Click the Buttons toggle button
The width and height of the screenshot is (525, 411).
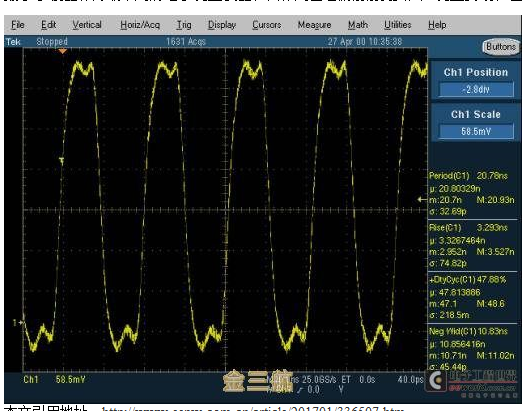tap(501, 47)
